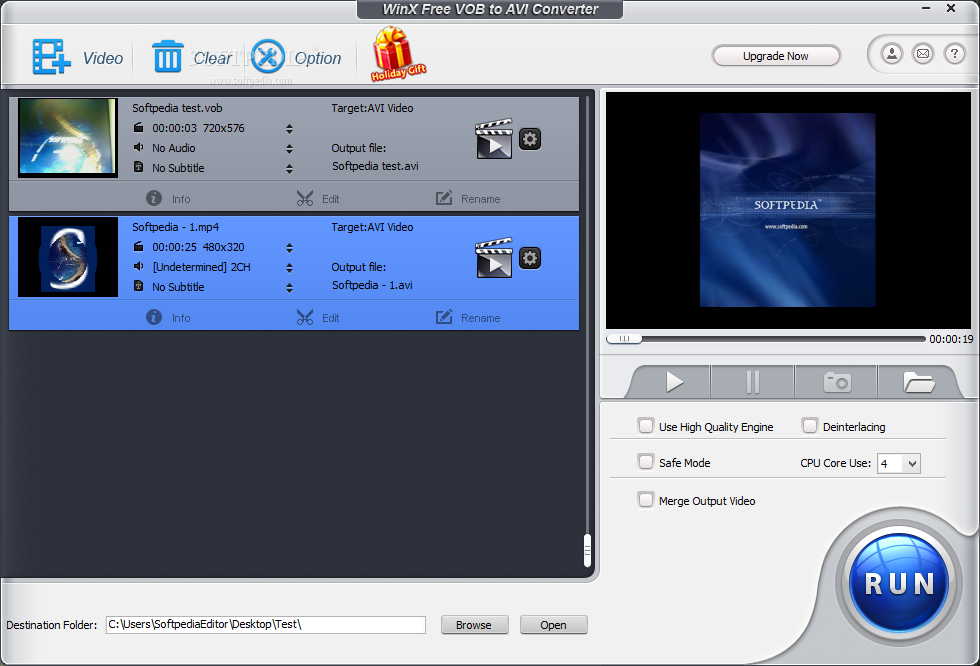Click the user account icon
Viewport: 980px width, 666px height.
pyautogui.click(x=892, y=54)
